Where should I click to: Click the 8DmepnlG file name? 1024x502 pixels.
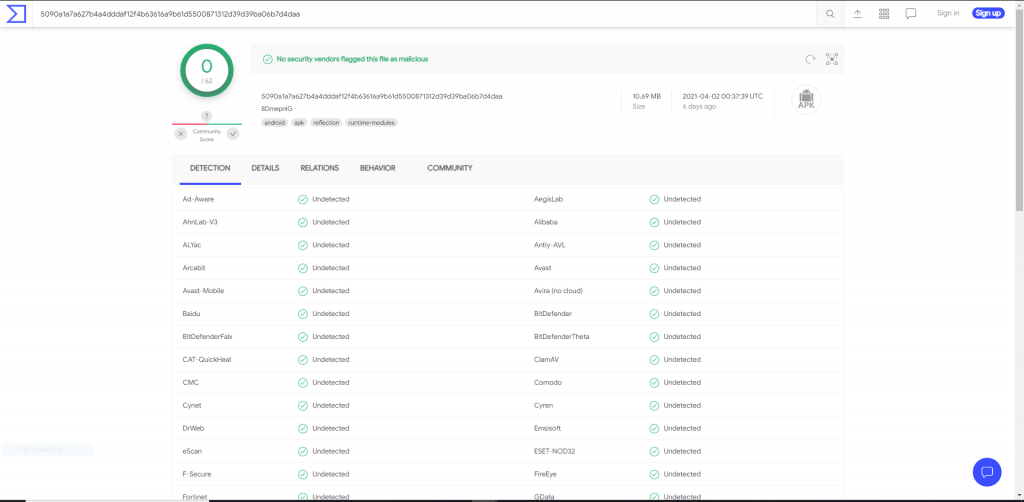(x=276, y=108)
